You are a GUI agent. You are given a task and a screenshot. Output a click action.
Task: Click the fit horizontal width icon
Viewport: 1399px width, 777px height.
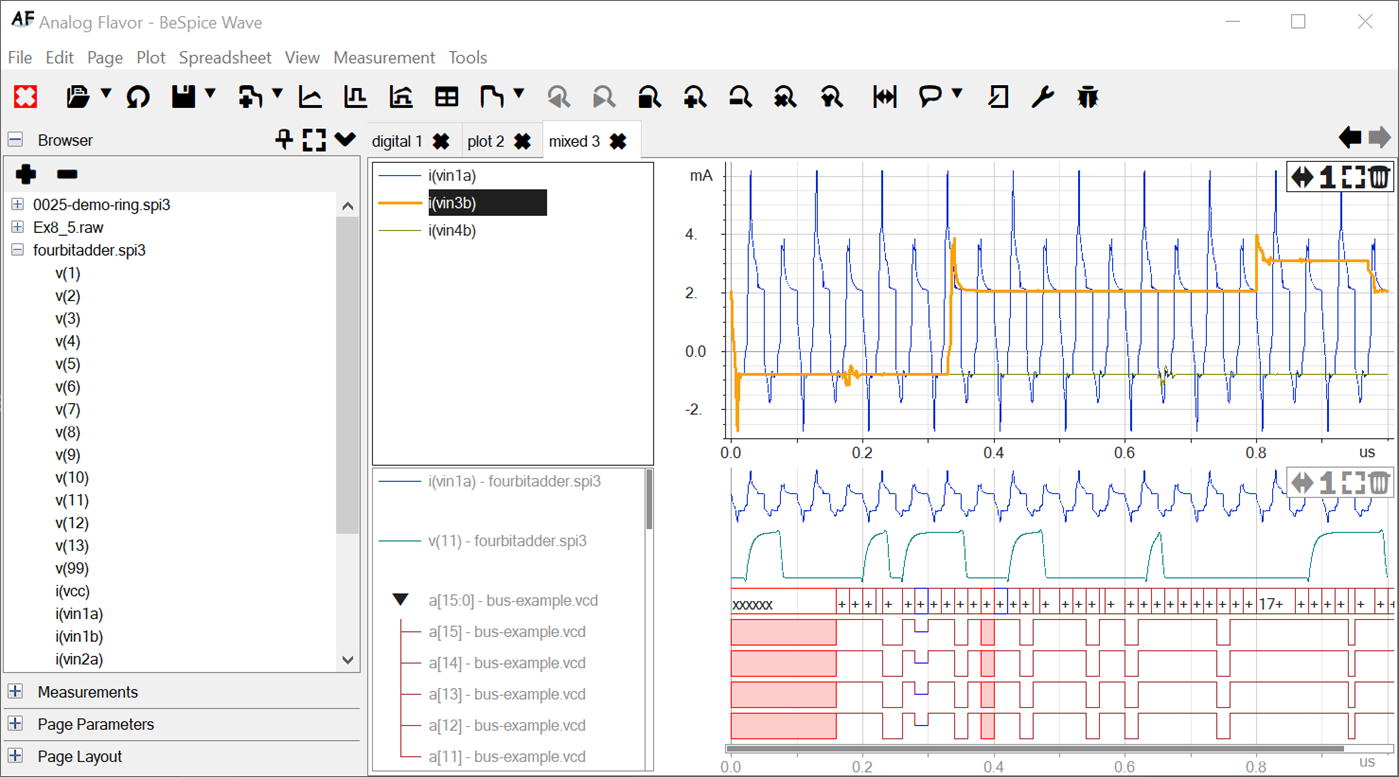(884, 97)
